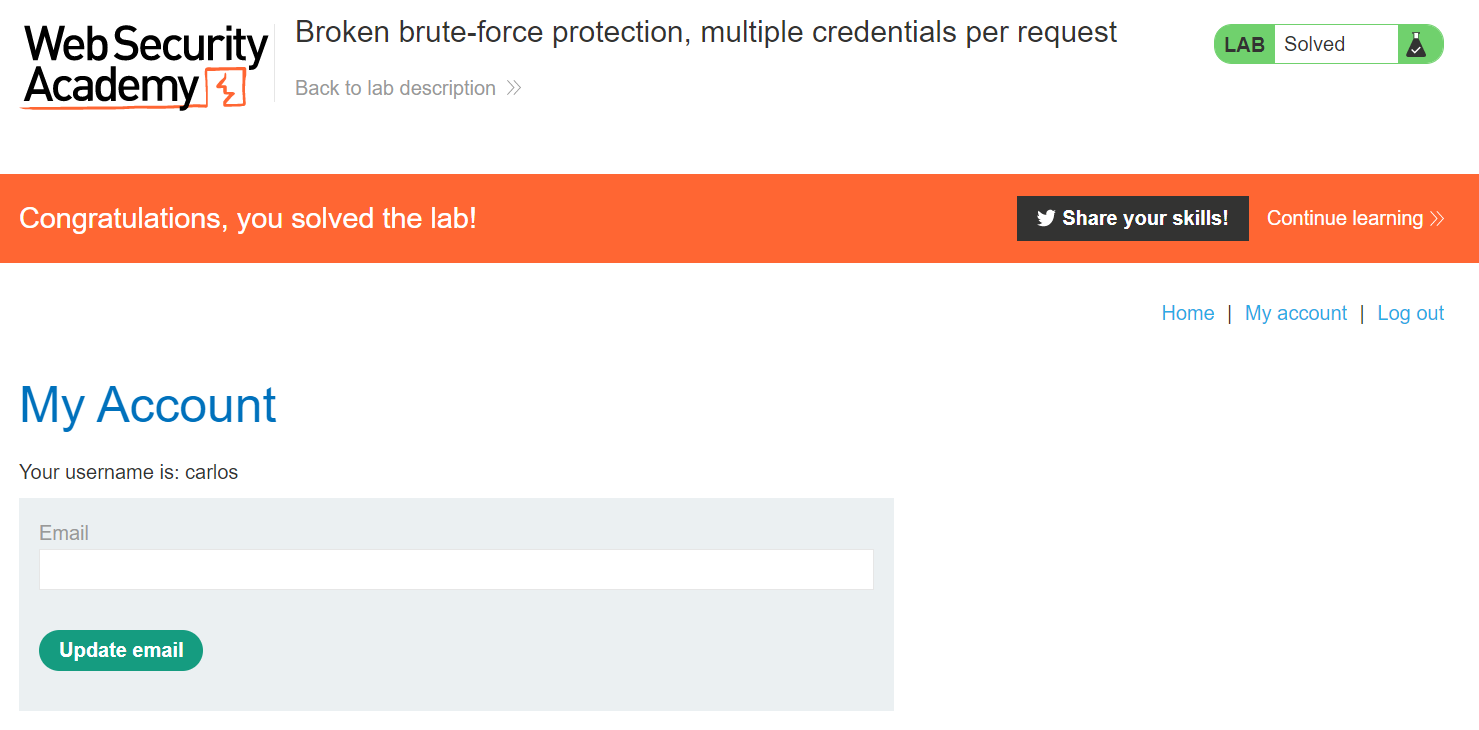Go to the Home page link

coord(1188,313)
